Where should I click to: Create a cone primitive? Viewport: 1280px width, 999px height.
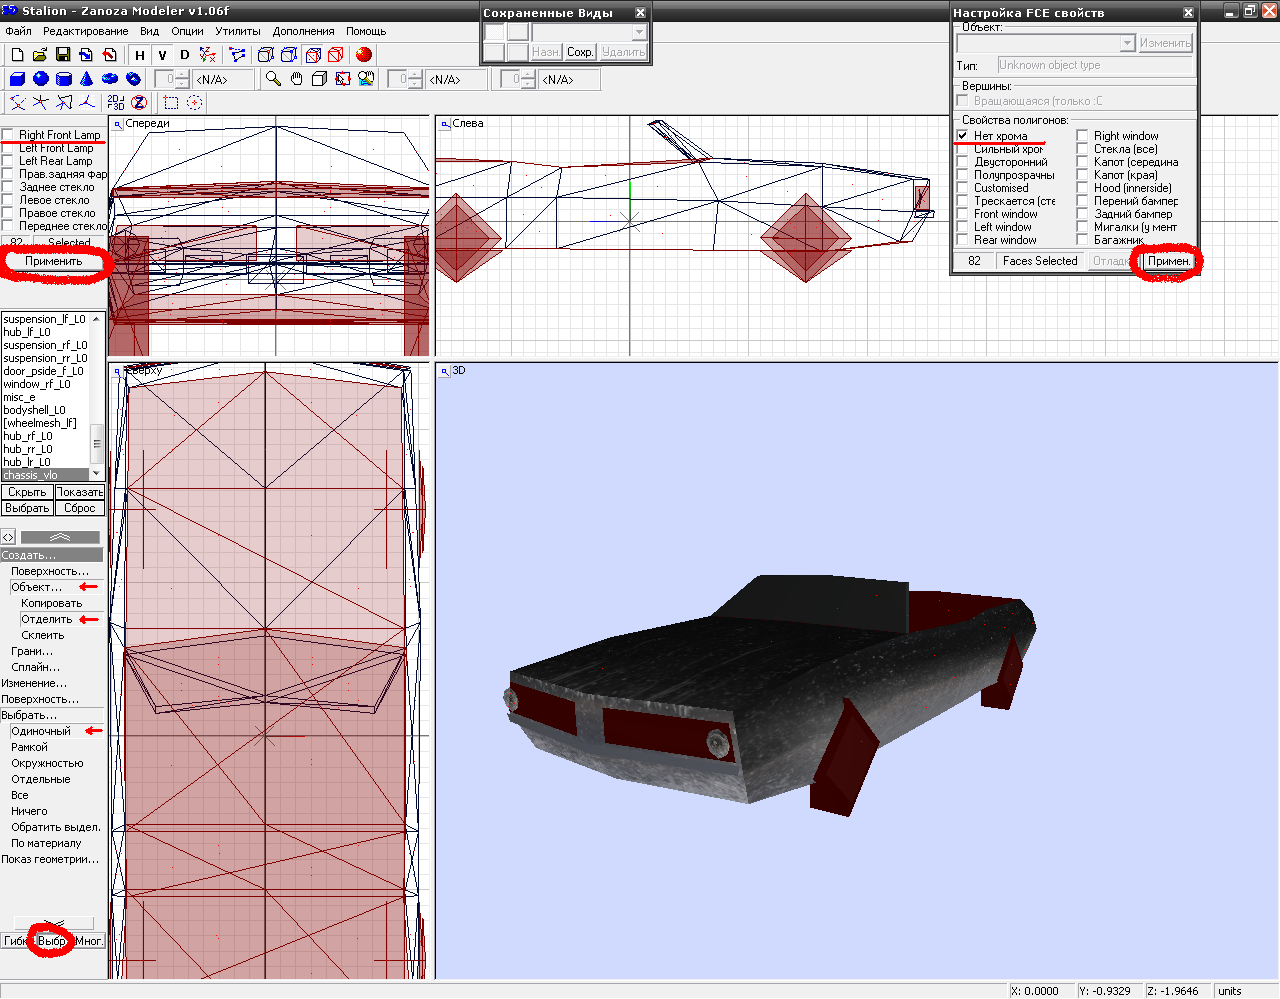point(87,79)
